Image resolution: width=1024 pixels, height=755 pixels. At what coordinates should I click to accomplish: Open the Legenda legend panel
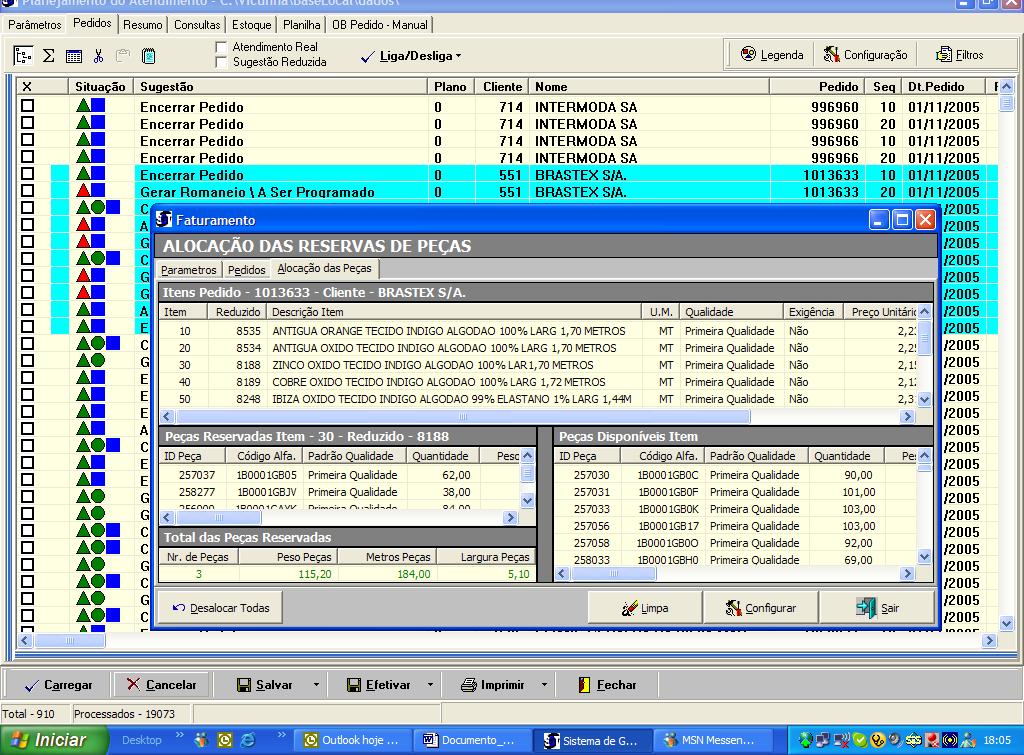(x=772, y=55)
